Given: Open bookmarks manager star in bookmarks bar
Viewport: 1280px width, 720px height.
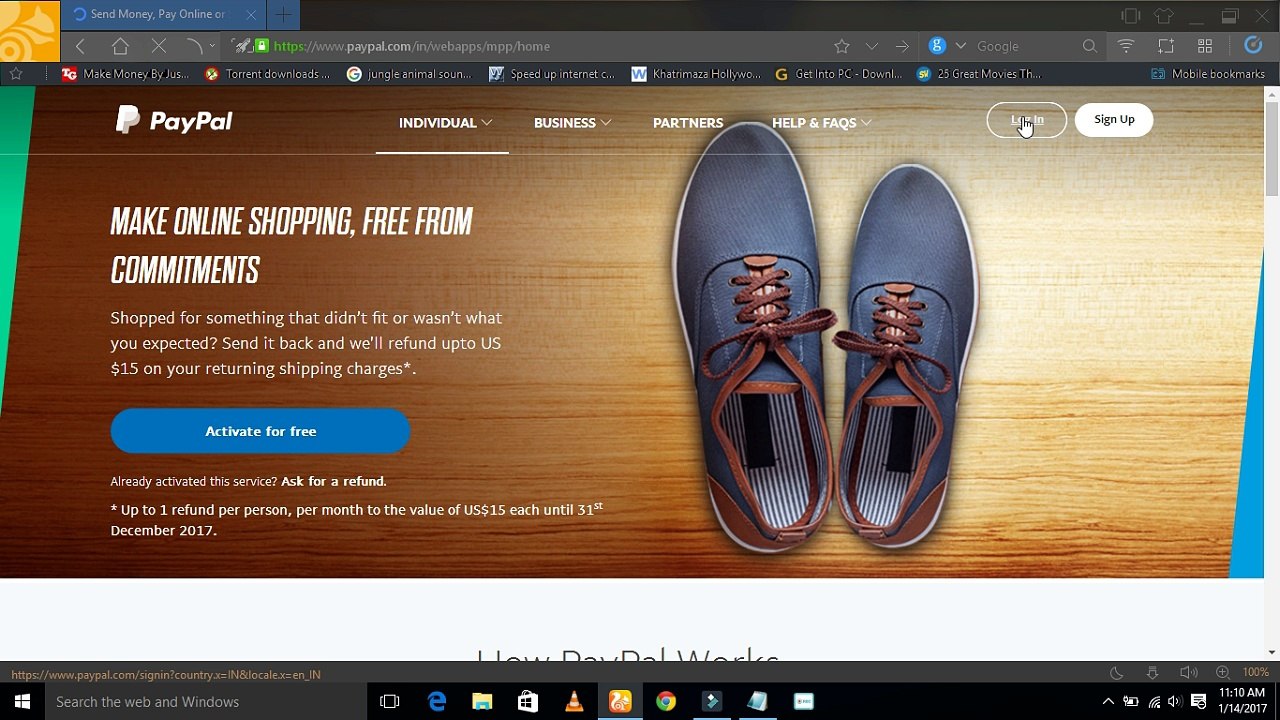Looking at the screenshot, I should pyautogui.click(x=16, y=73).
